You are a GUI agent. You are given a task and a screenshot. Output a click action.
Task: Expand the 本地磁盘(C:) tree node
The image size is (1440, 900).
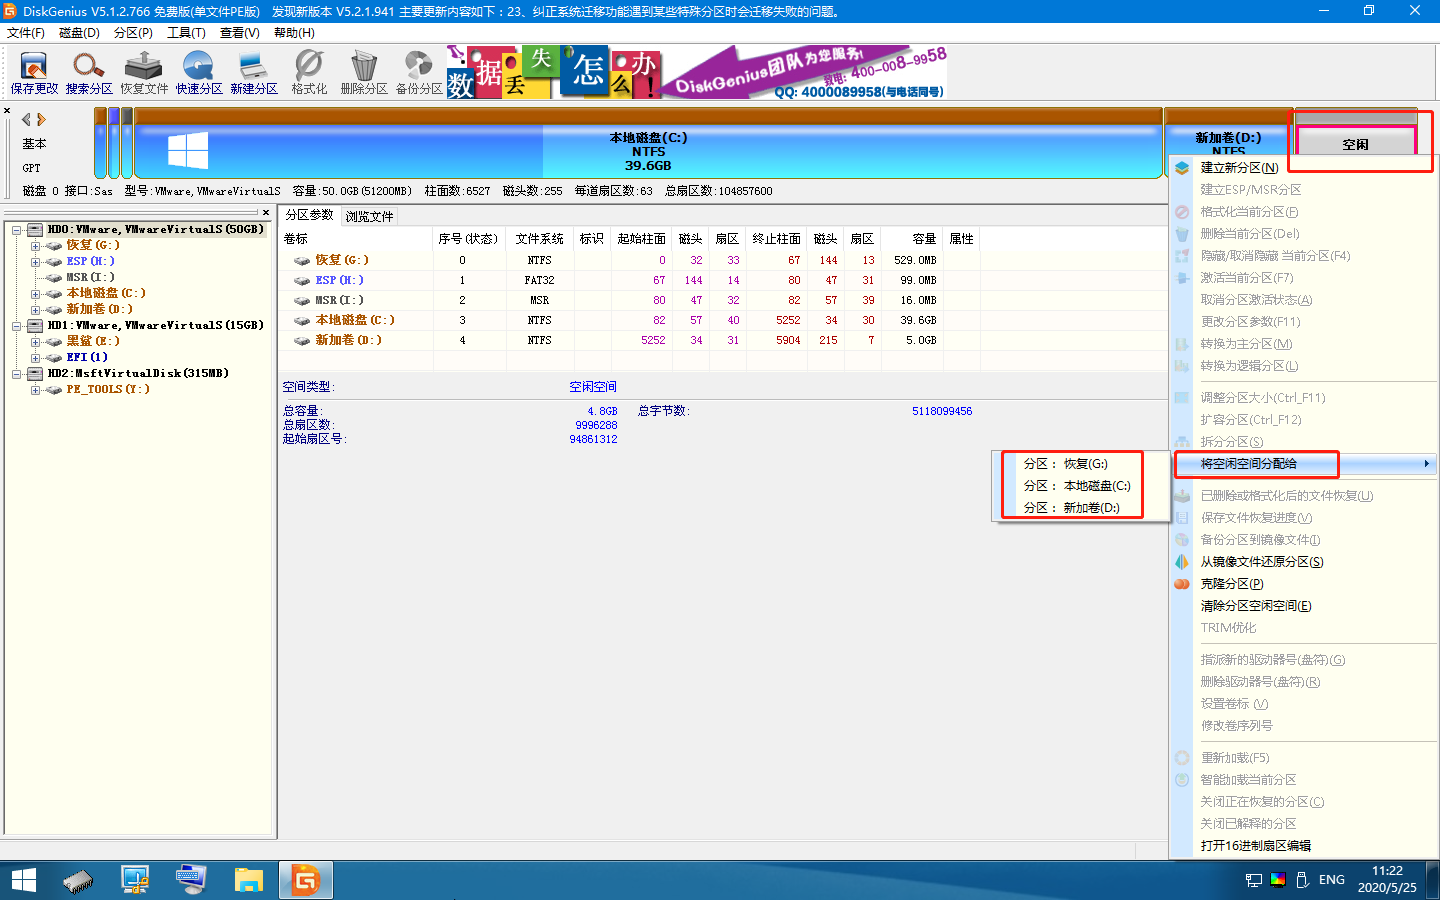point(35,293)
